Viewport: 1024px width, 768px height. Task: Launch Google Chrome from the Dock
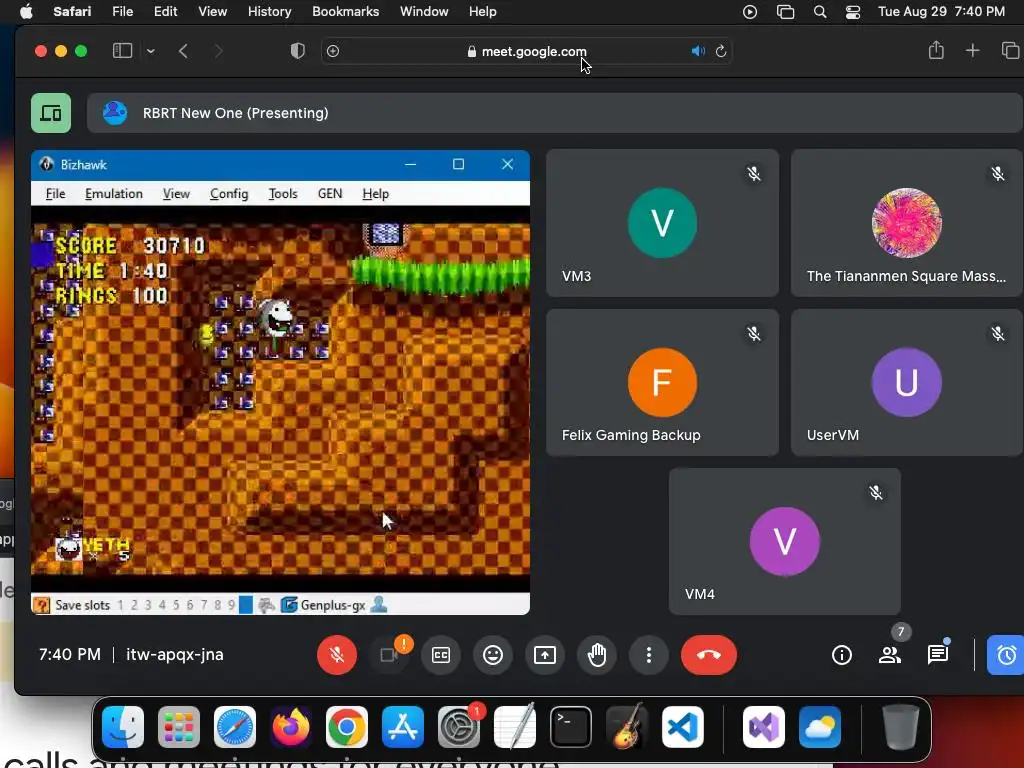click(347, 727)
